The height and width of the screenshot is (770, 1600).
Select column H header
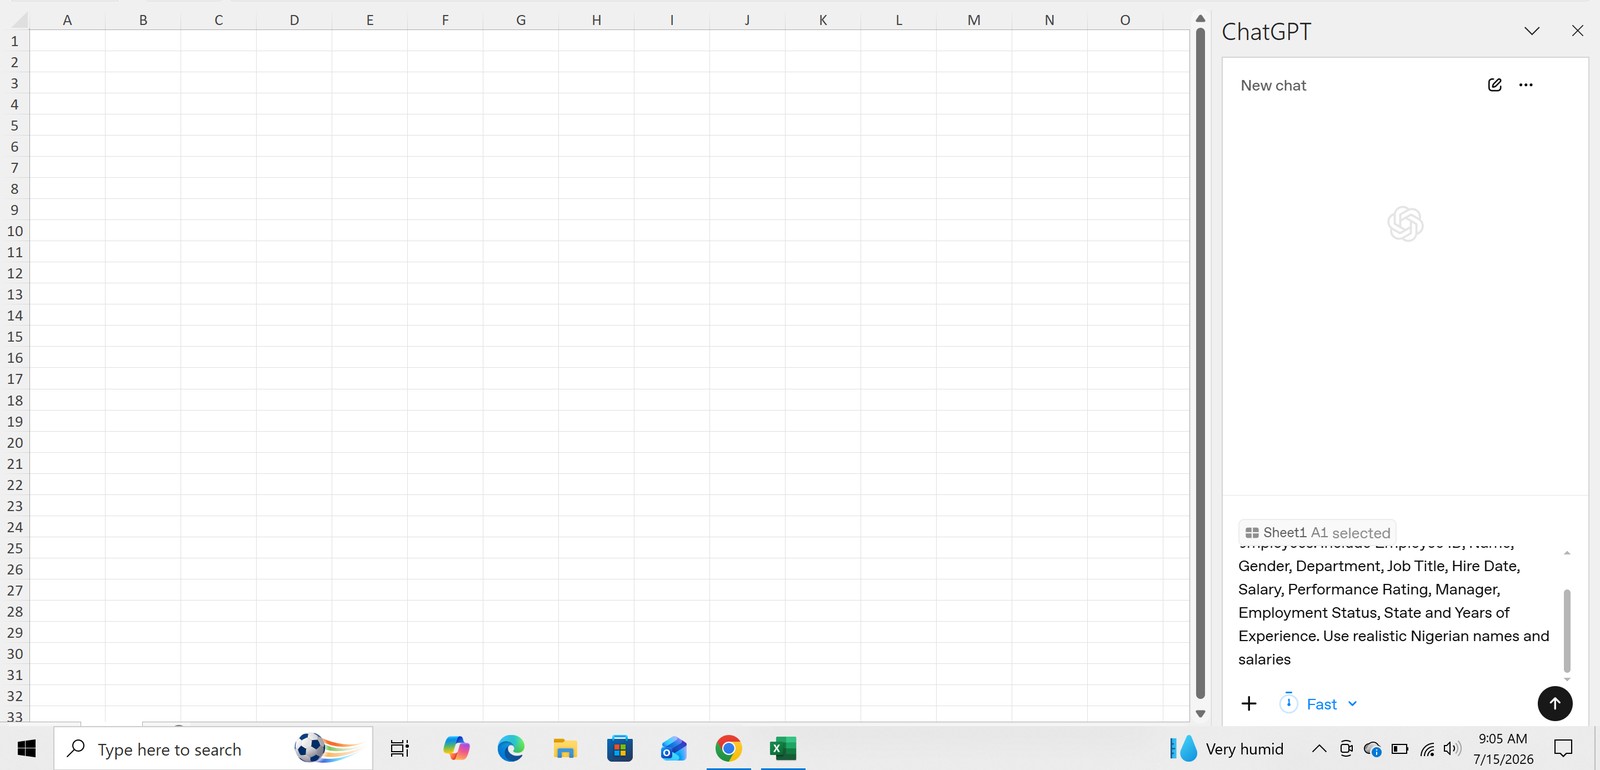596,19
